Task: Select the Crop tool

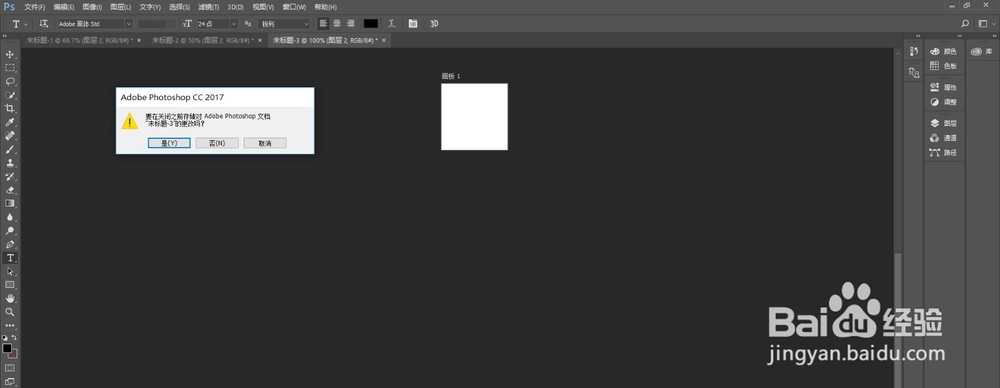Action: [x=10, y=108]
